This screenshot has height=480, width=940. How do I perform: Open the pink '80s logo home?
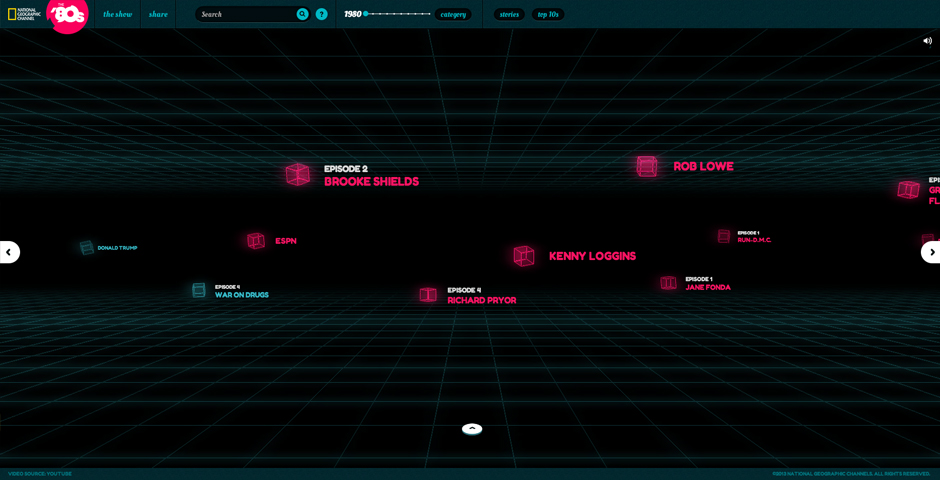tap(67, 14)
